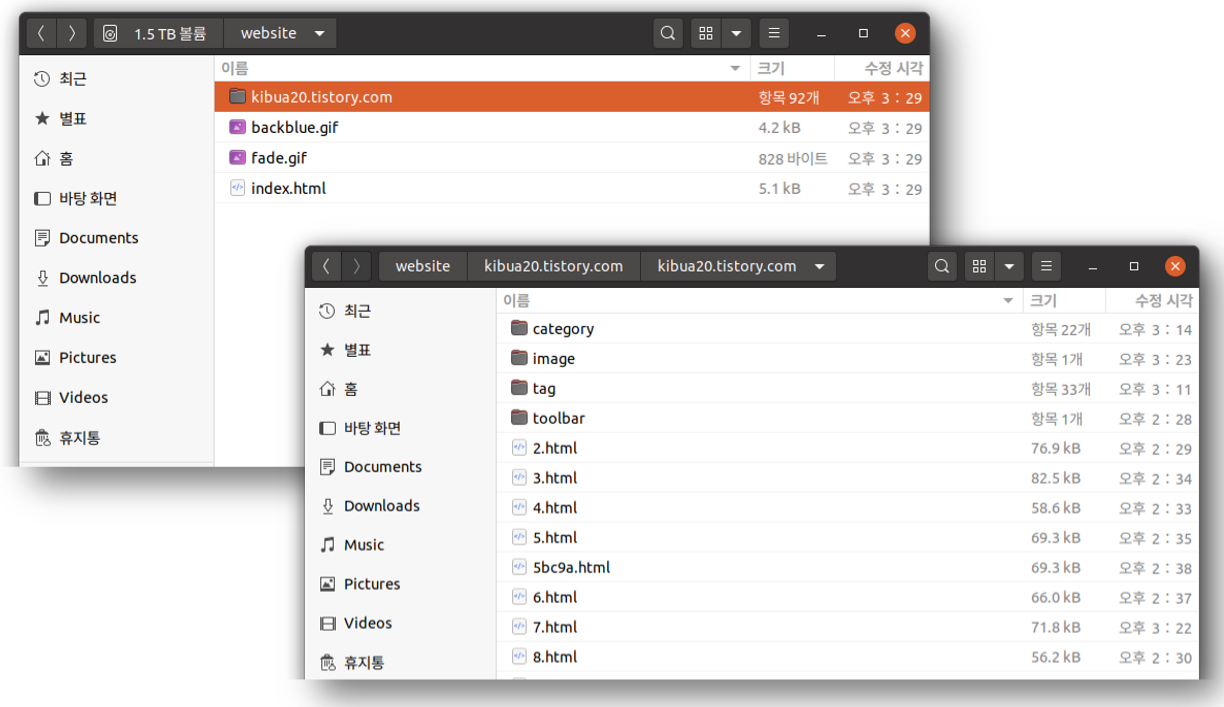
Task: Open Videos in front window sidebar
Action: pyautogui.click(x=401, y=623)
